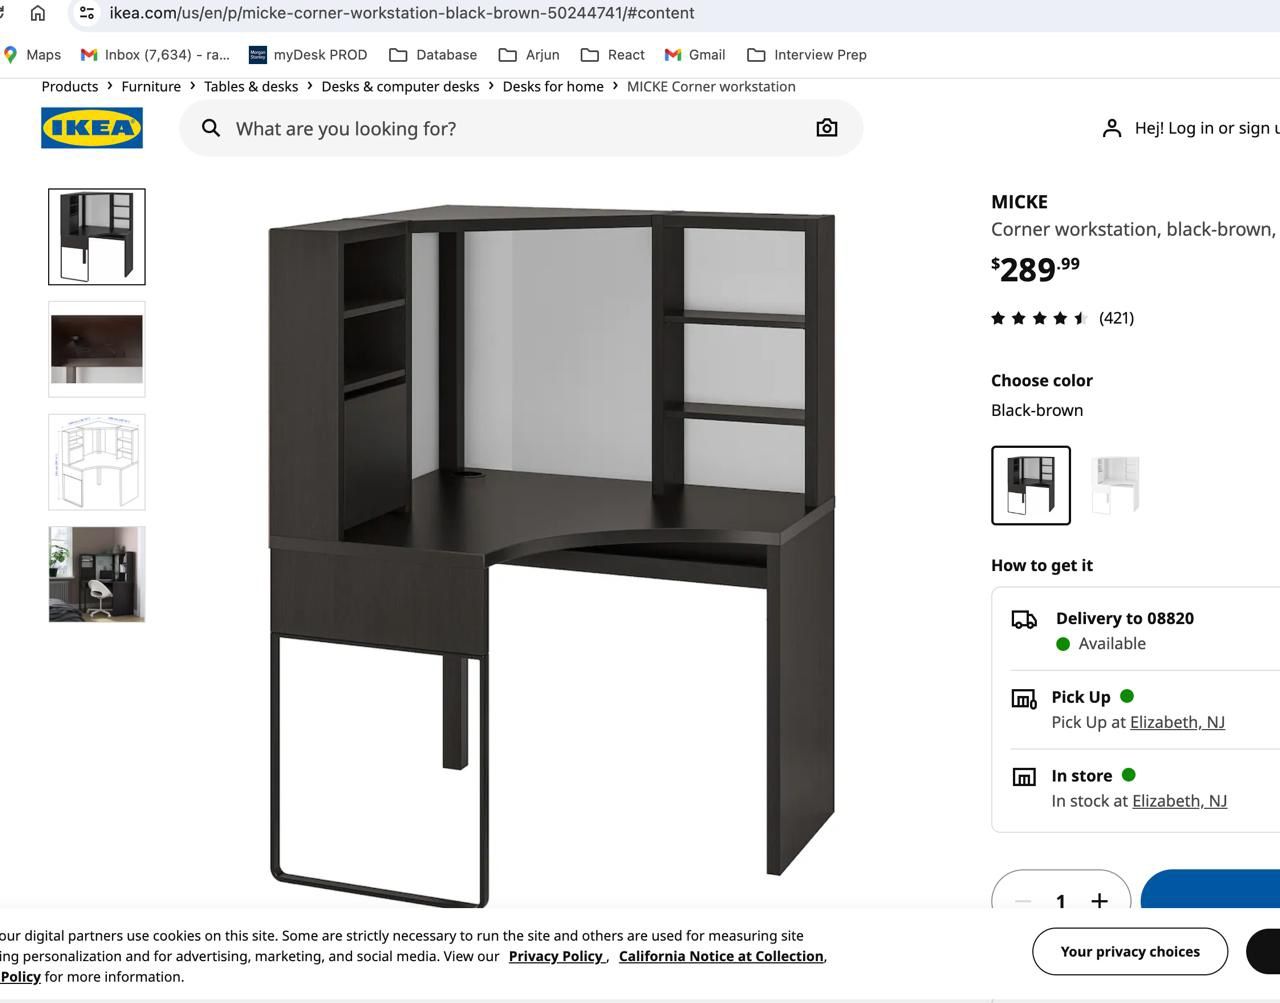Click the delivery truck icon
Image resolution: width=1280 pixels, height=1003 pixels.
(x=1024, y=620)
